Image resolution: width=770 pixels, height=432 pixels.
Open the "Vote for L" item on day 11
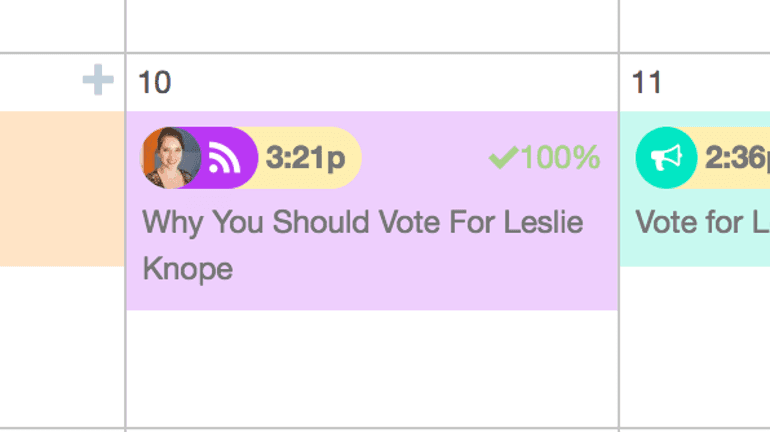click(x=702, y=221)
